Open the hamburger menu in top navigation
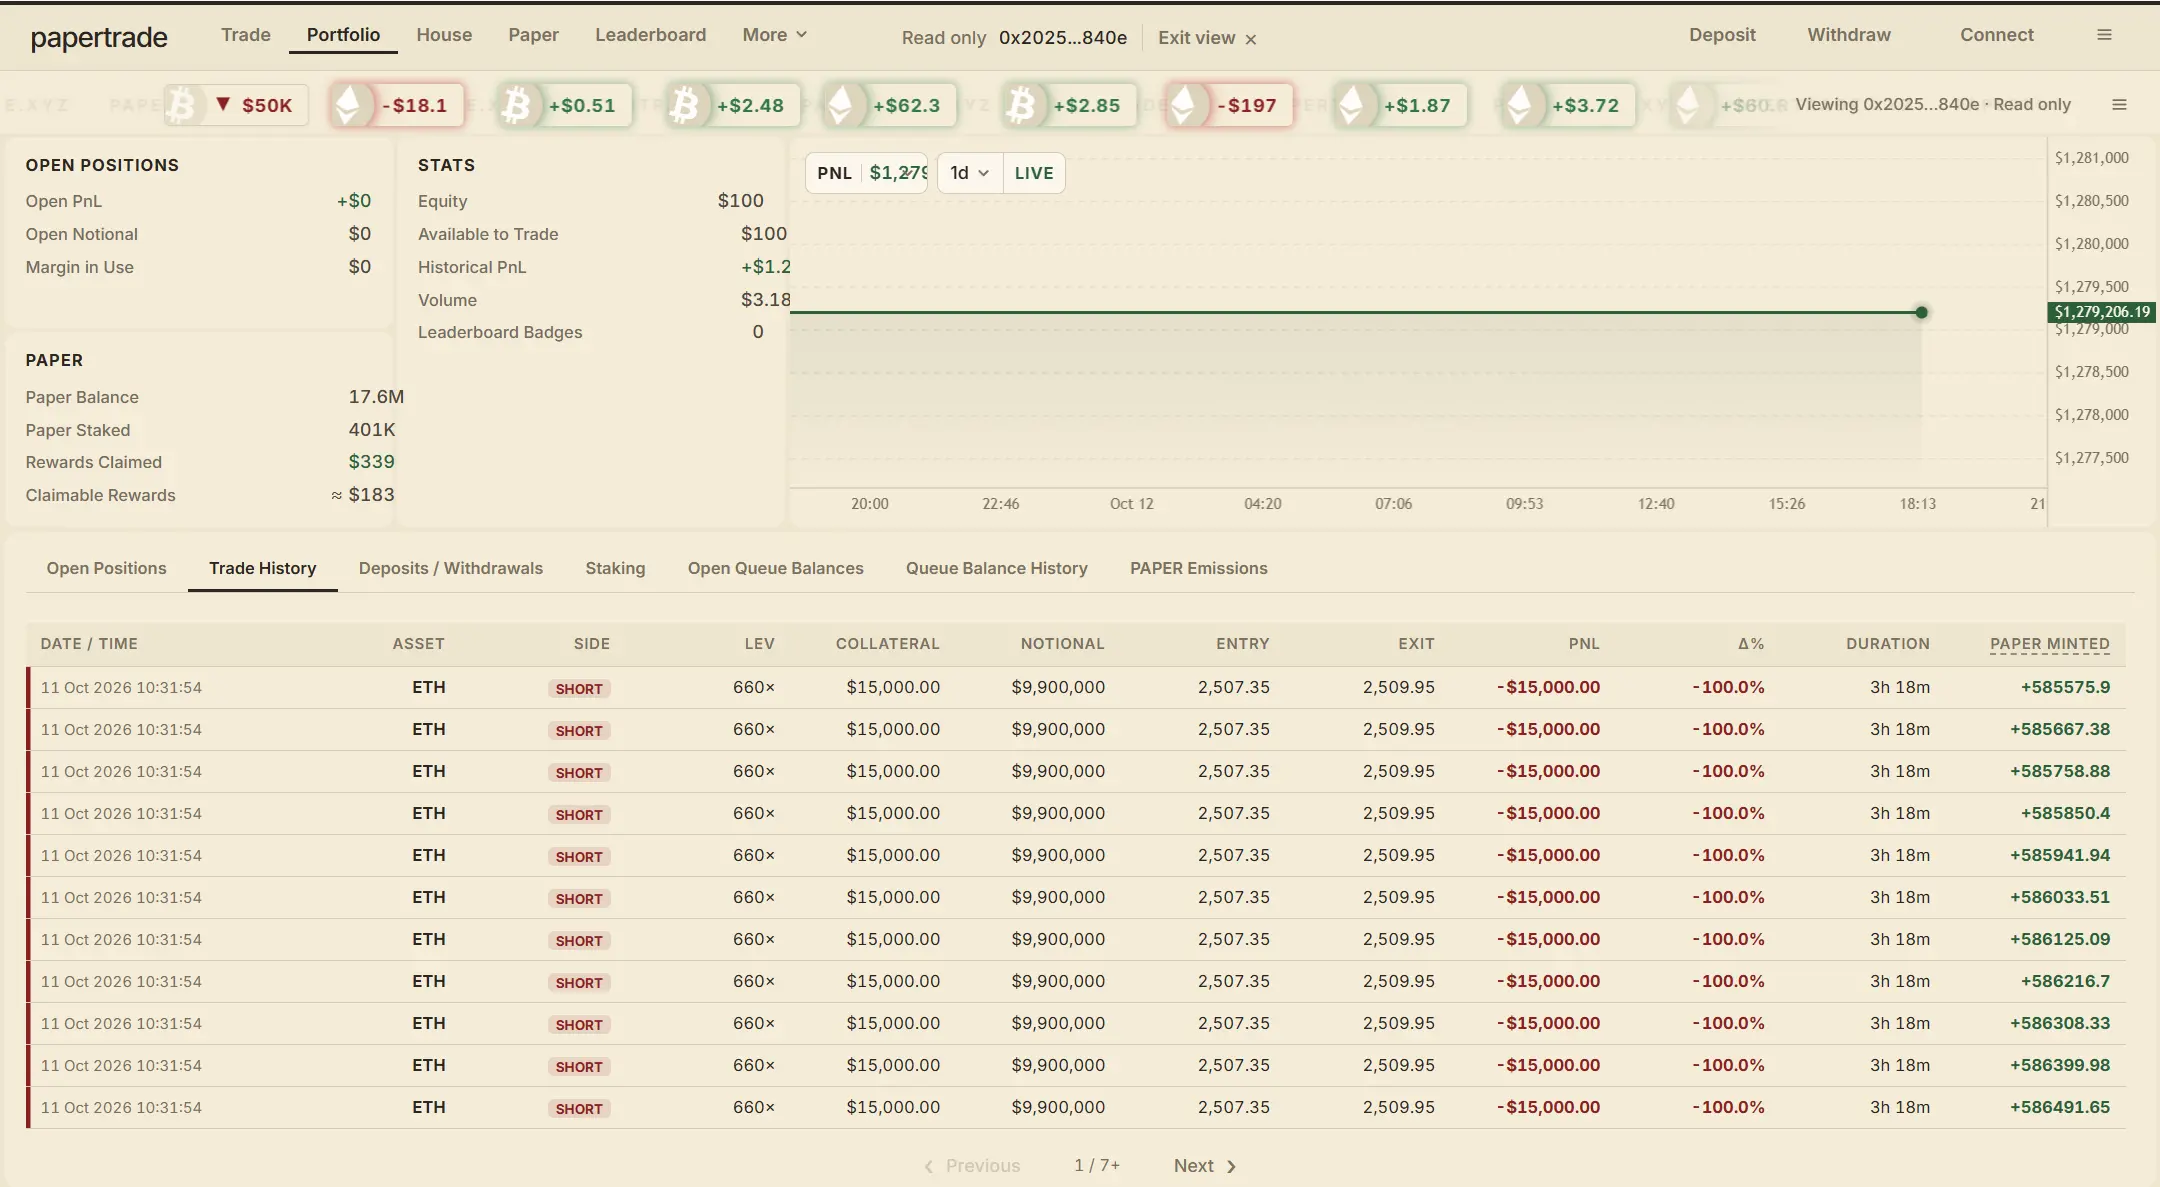The image size is (2160, 1187). tap(2104, 35)
